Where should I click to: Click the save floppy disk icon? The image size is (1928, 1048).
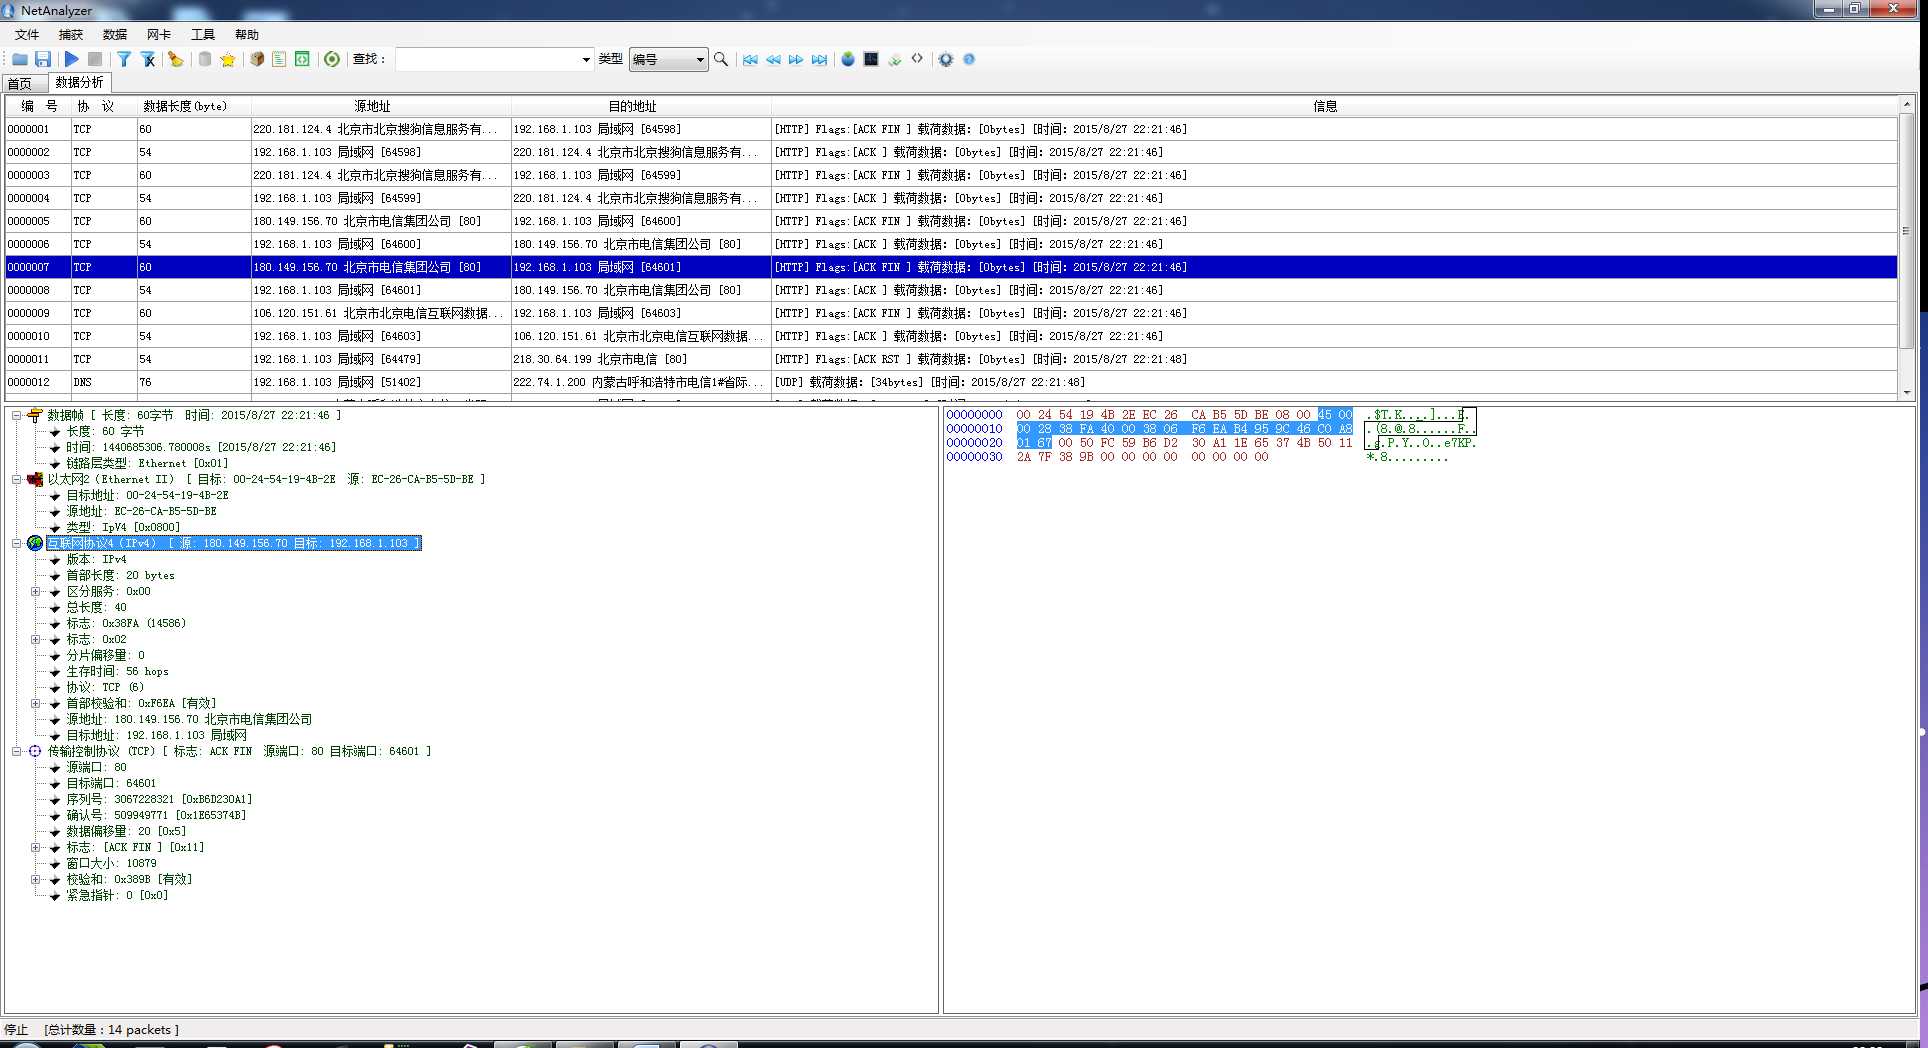click(43, 59)
